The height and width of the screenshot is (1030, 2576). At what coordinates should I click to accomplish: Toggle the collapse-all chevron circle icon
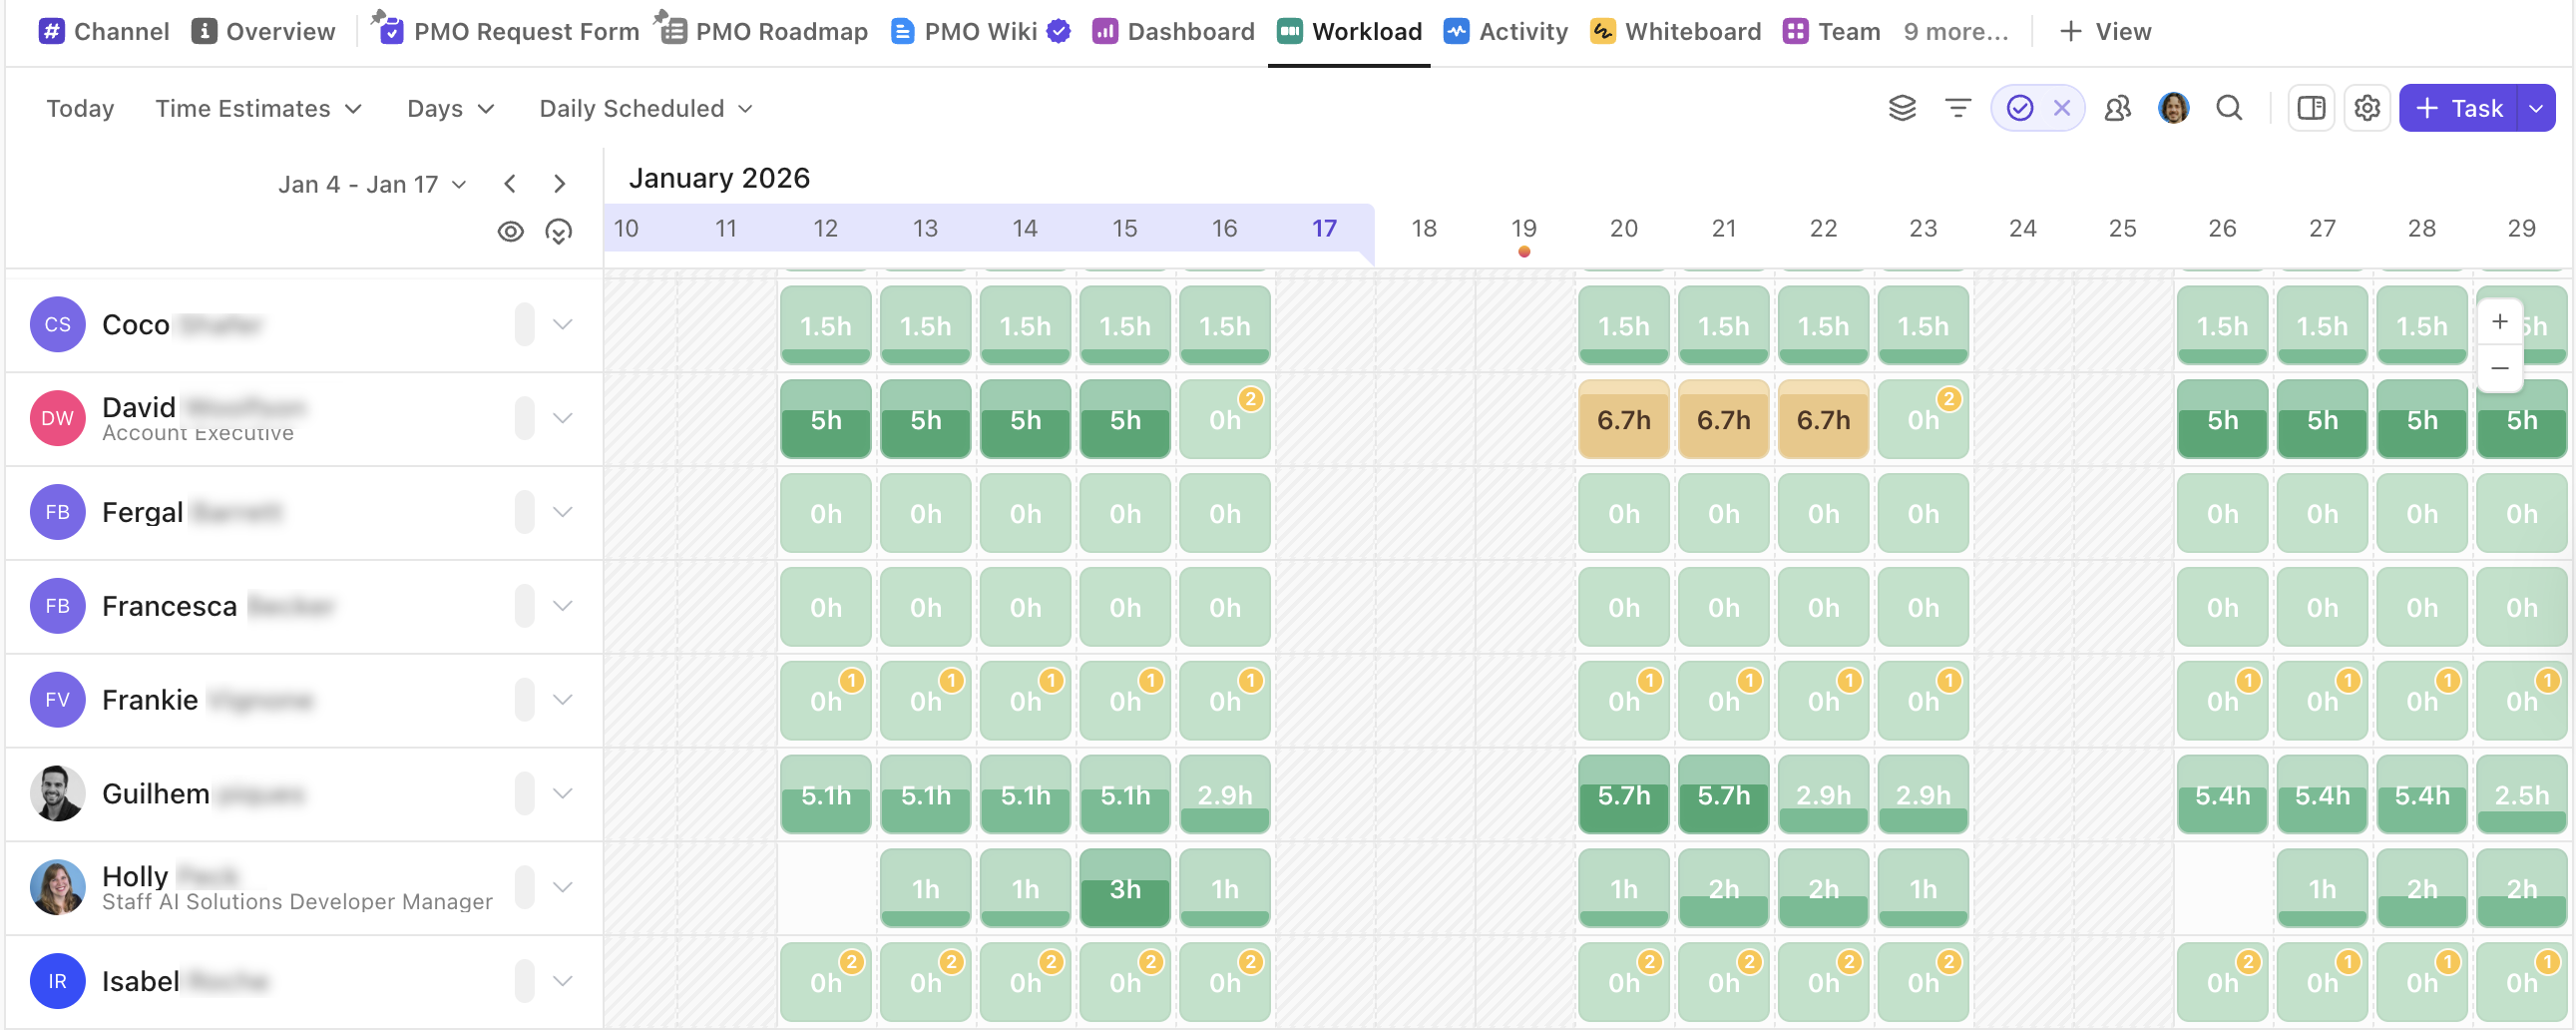pyautogui.click(x=558, y=230)
